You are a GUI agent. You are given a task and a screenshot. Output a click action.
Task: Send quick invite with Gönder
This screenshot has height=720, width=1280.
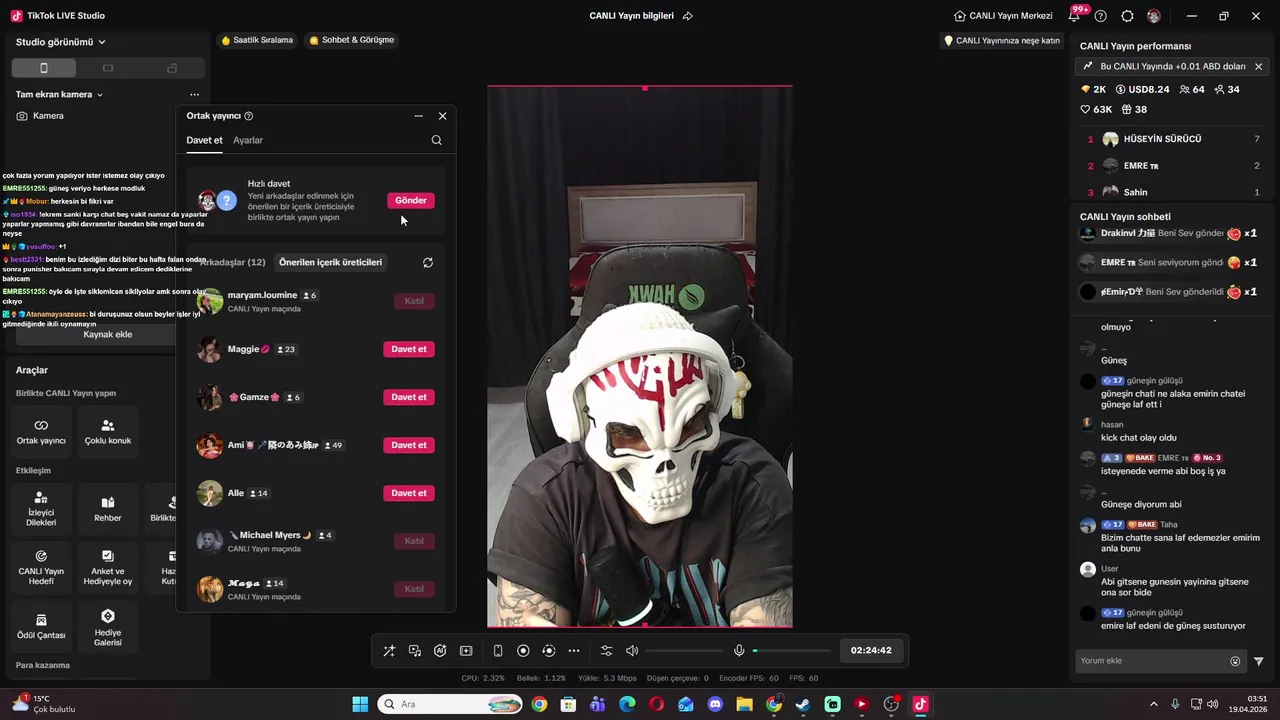point(411,200)
